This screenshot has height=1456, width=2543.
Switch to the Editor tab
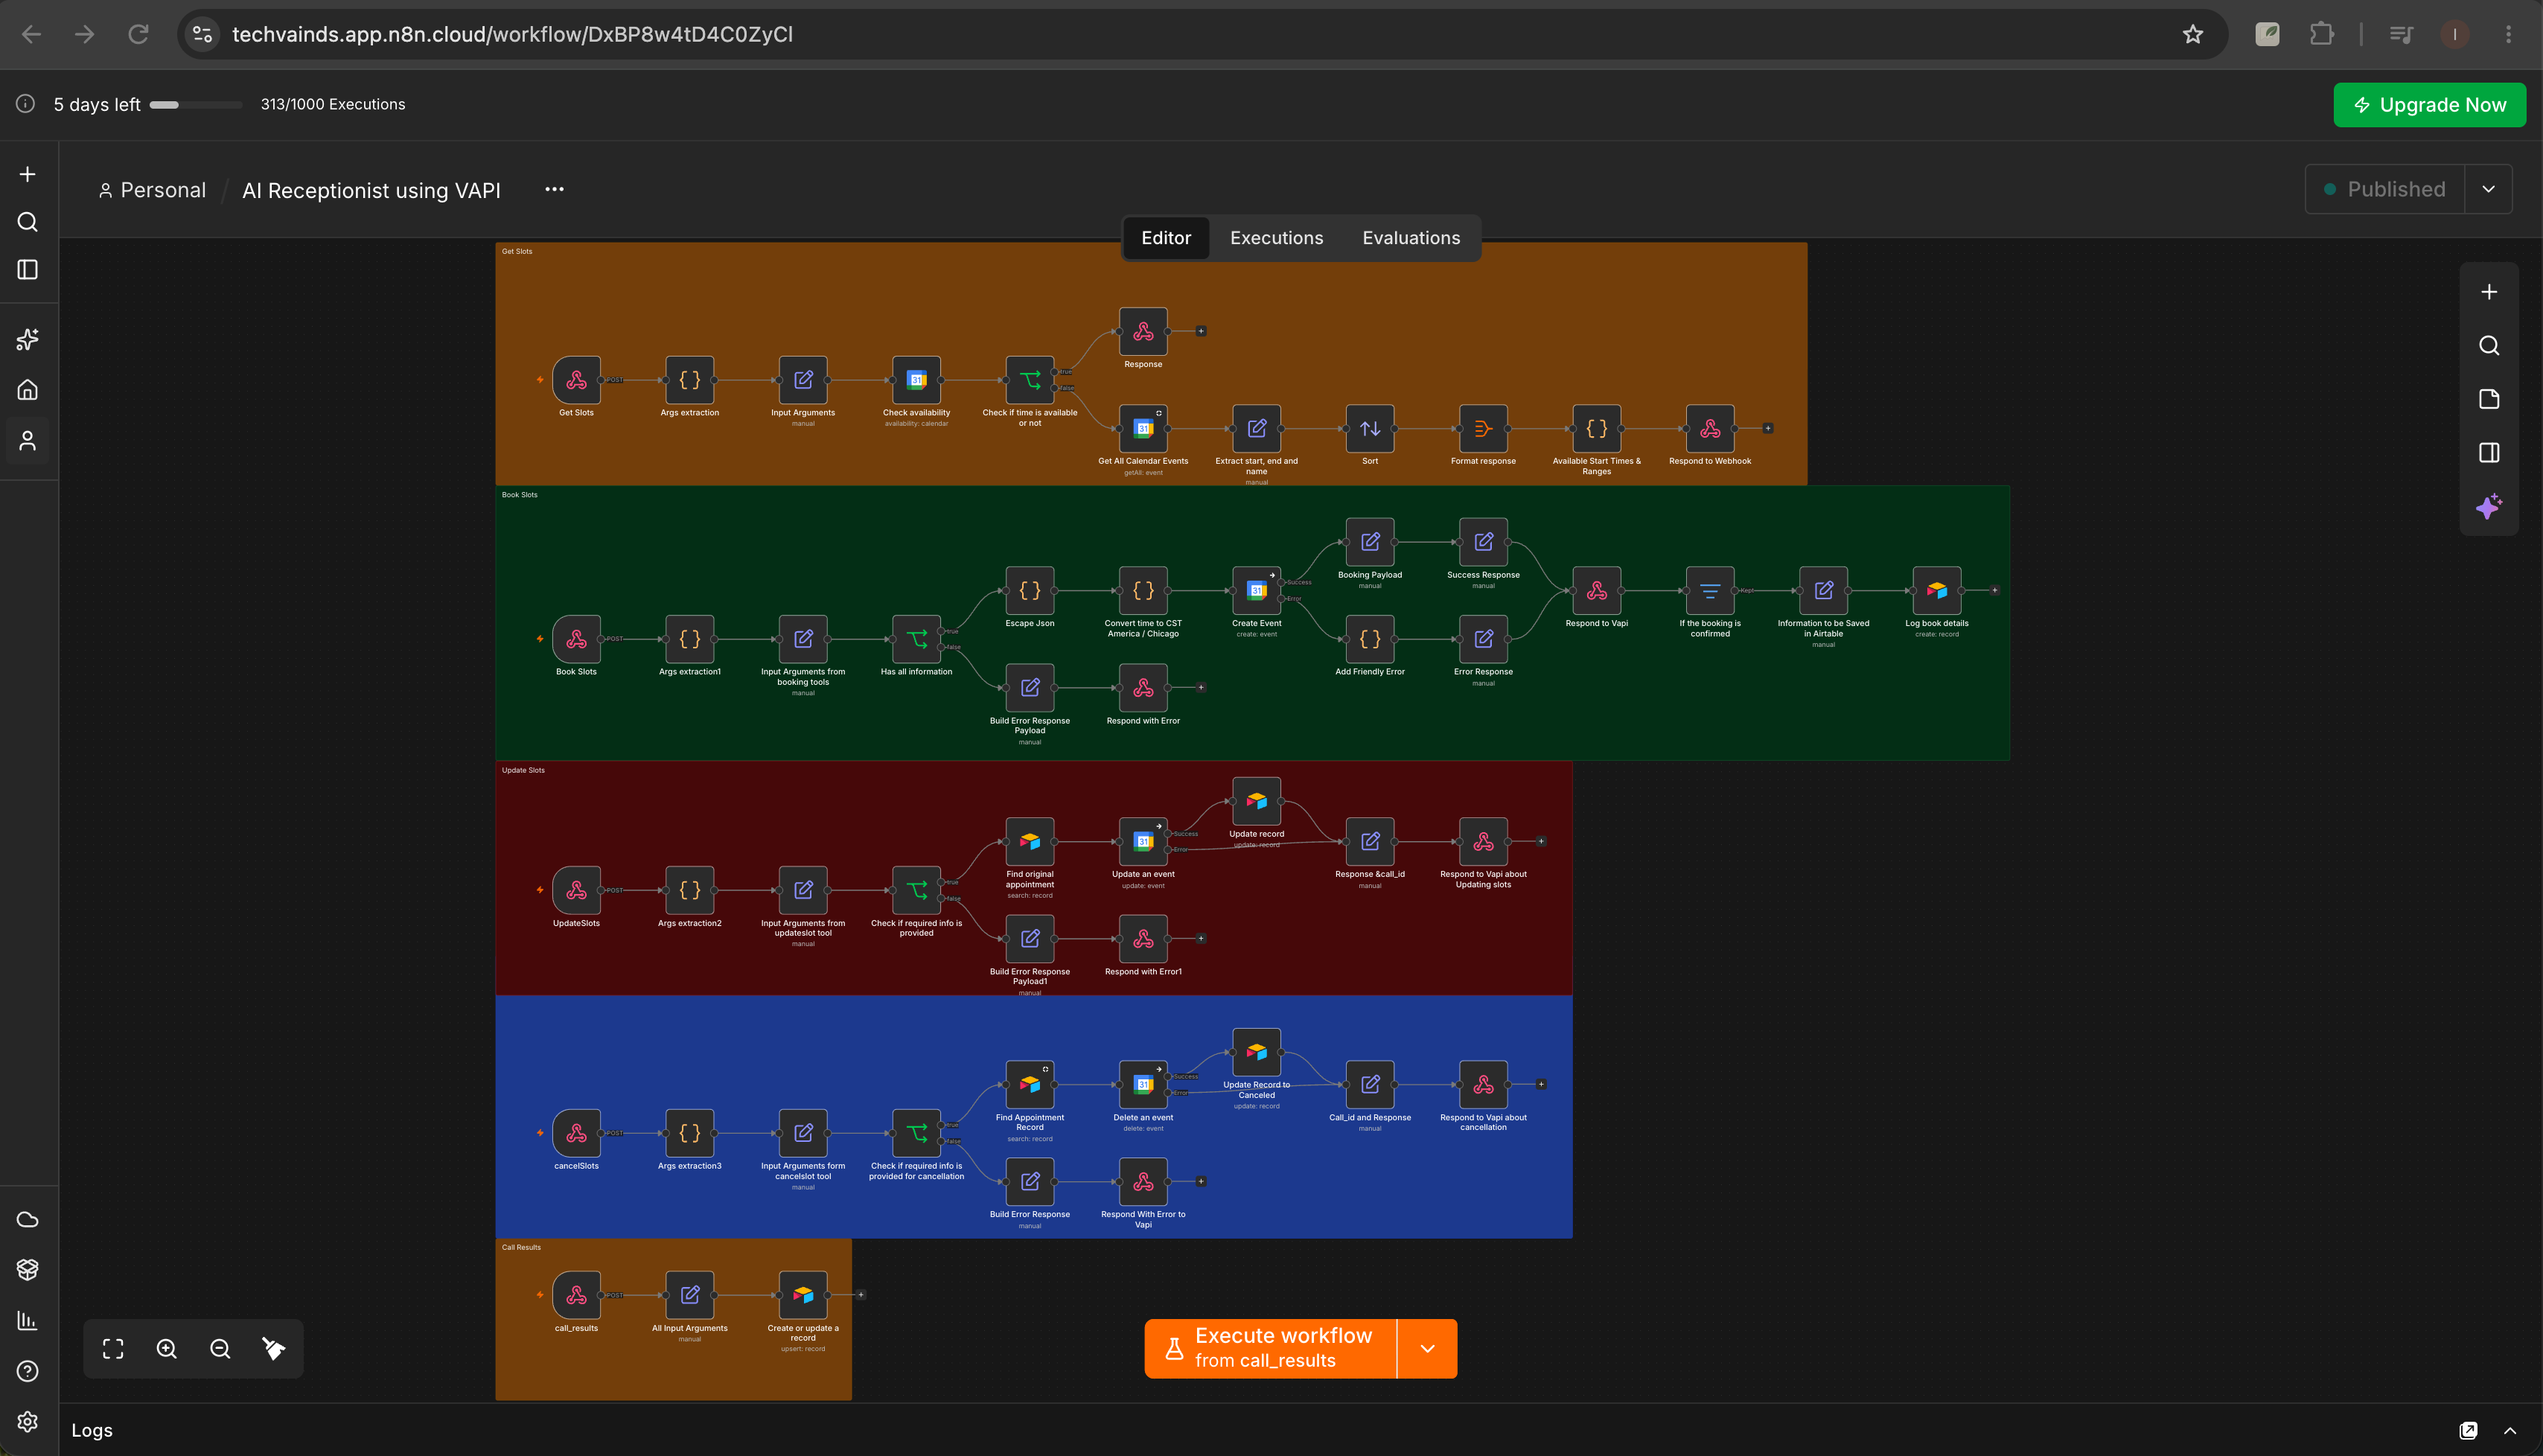(x=1166, y=238)
